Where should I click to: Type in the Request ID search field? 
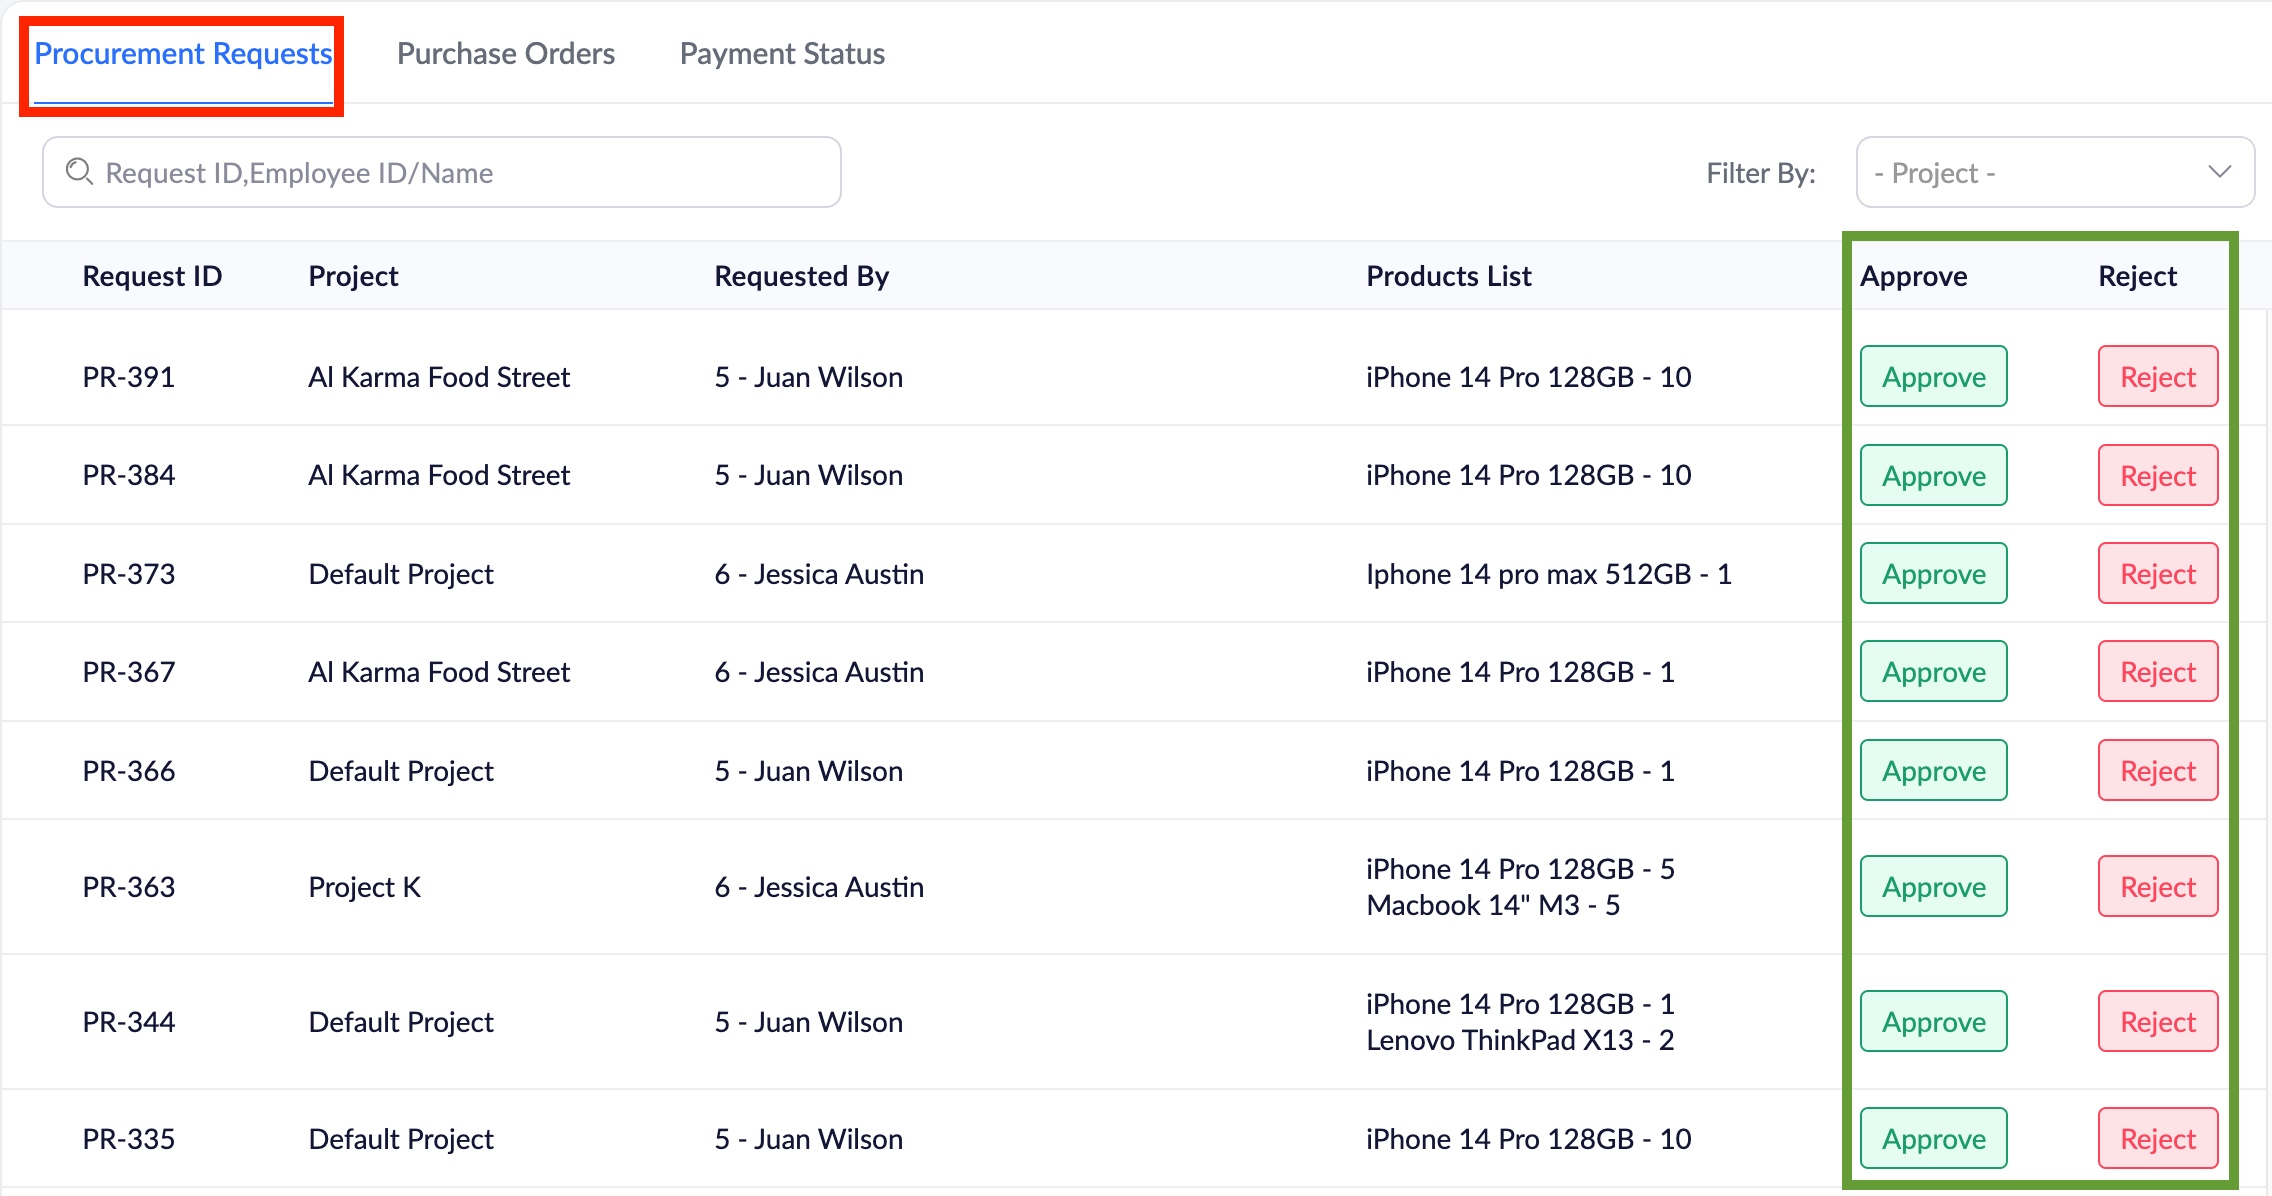pyautogui.click(x=460, y=172)
